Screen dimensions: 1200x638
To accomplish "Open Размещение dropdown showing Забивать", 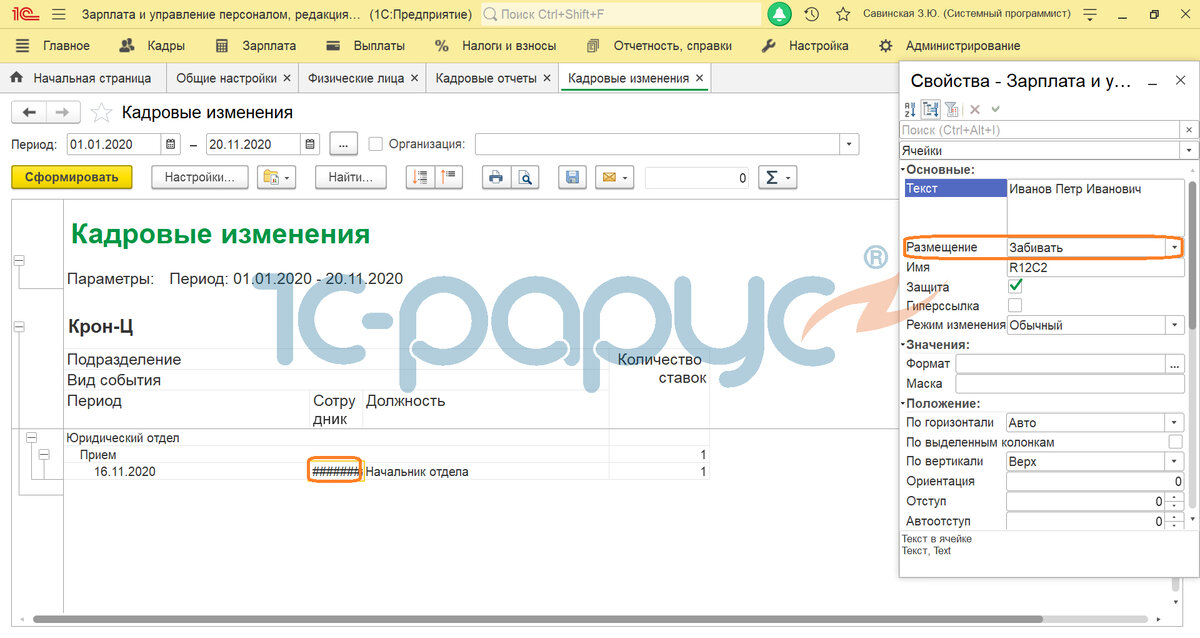I will click(x=1174, y=248).
